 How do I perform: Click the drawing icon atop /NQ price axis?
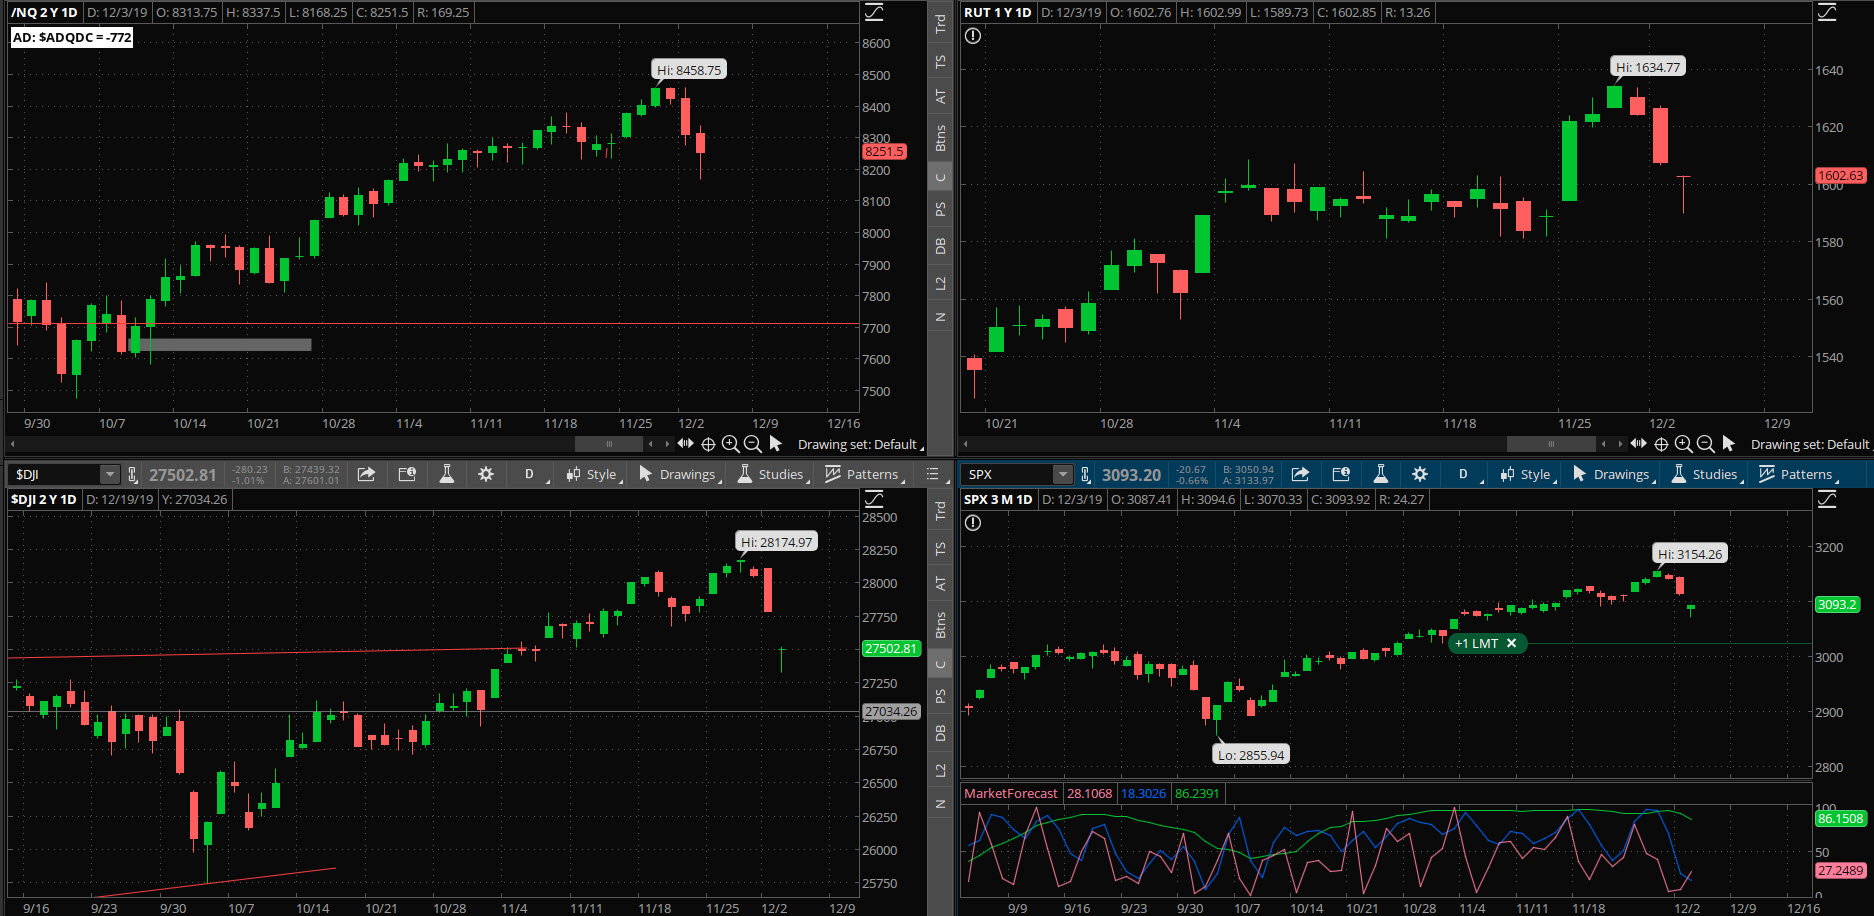pos(874,12)
